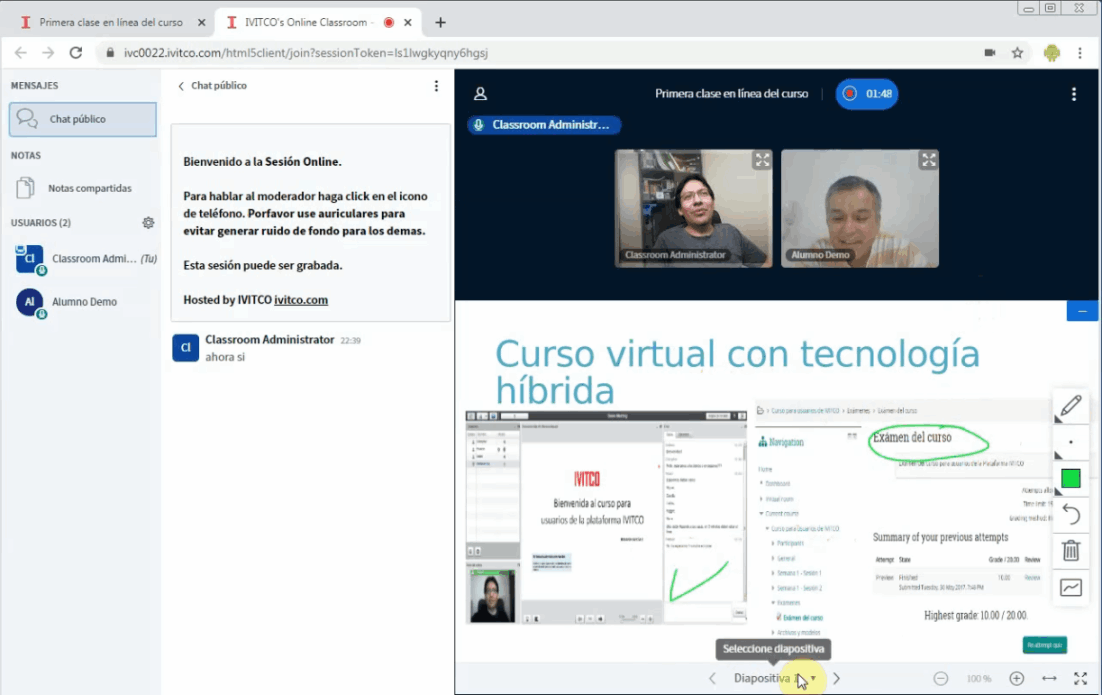Switch to Primera clase en línea tab
Screen dimensions: 1102x695
tap(110, 22)
